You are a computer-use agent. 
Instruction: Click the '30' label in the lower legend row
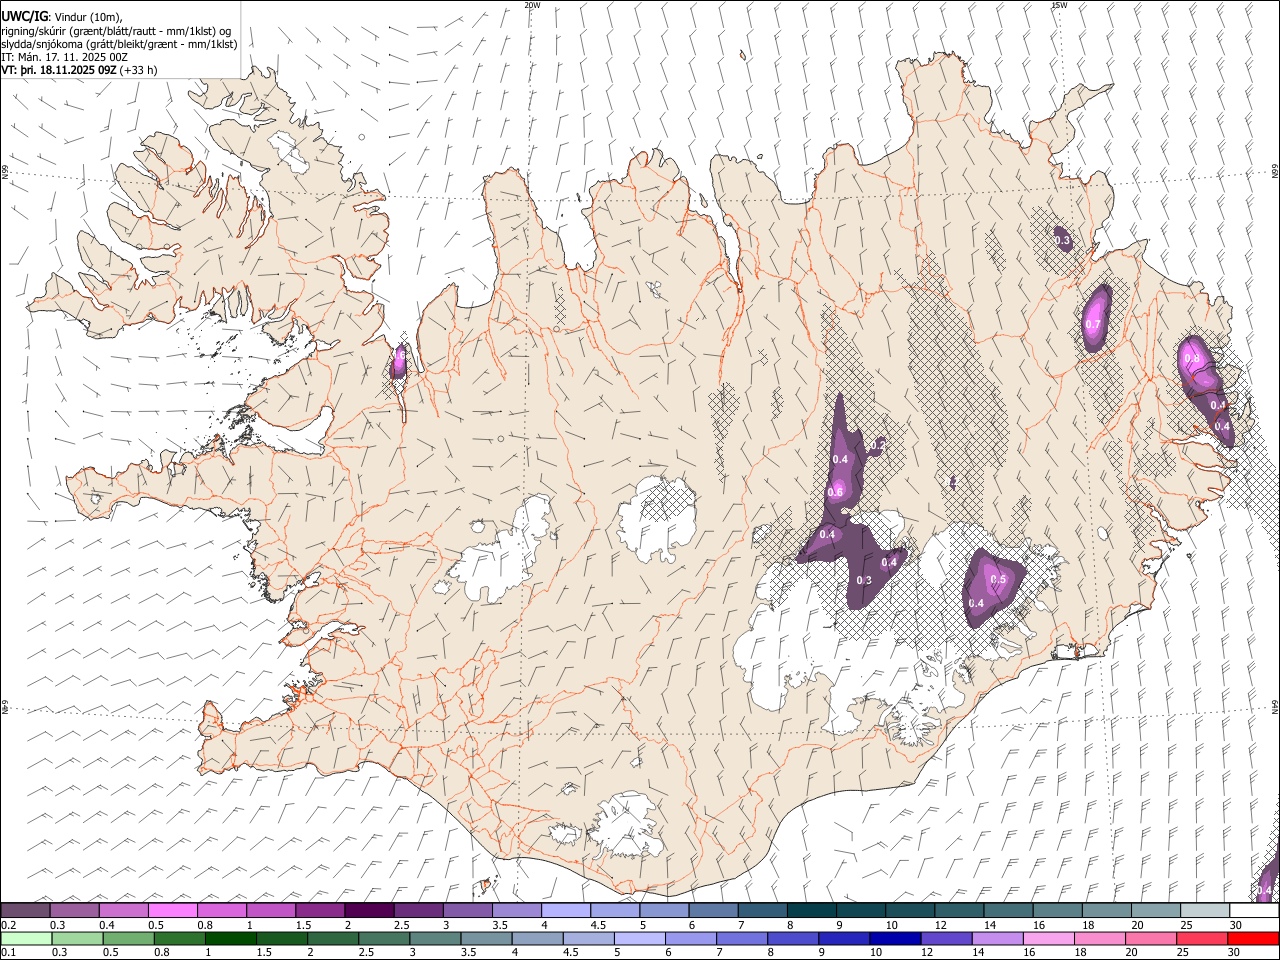pyautogui.click(x=1236, y=953)
